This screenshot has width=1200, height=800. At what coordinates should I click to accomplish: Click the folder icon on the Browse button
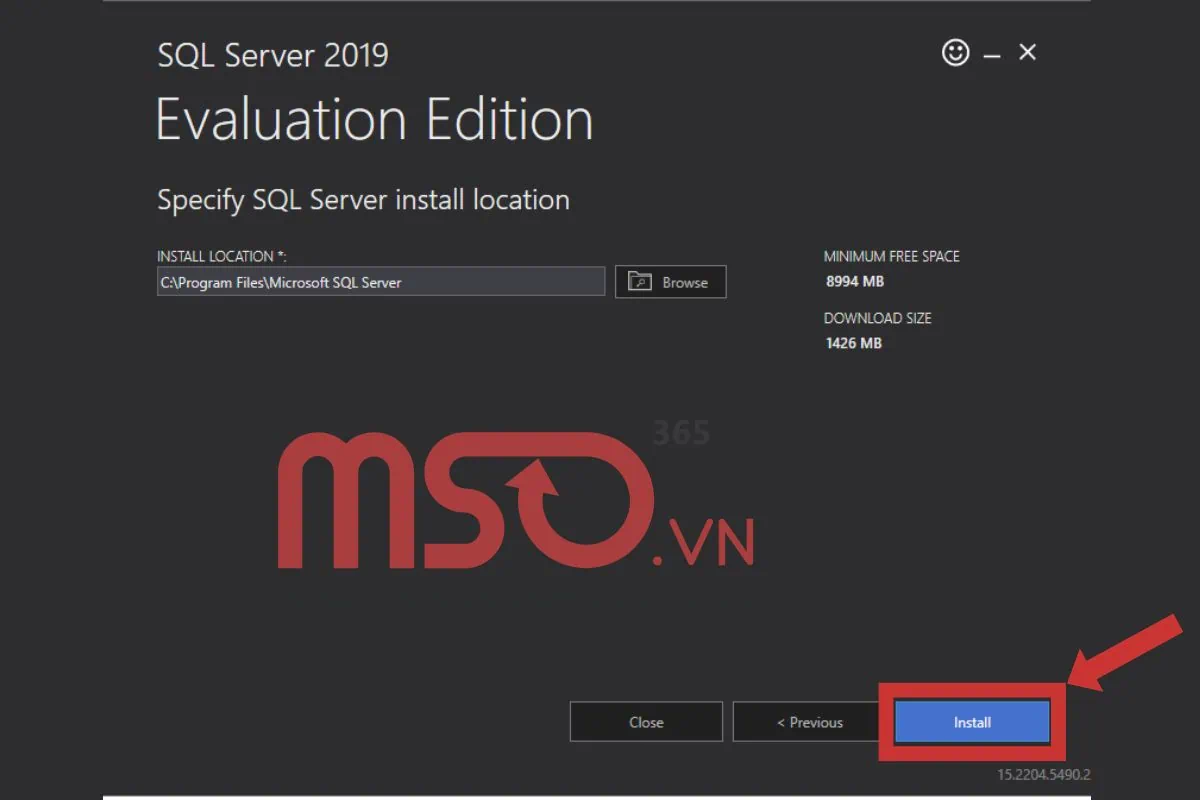click(640, 281)
